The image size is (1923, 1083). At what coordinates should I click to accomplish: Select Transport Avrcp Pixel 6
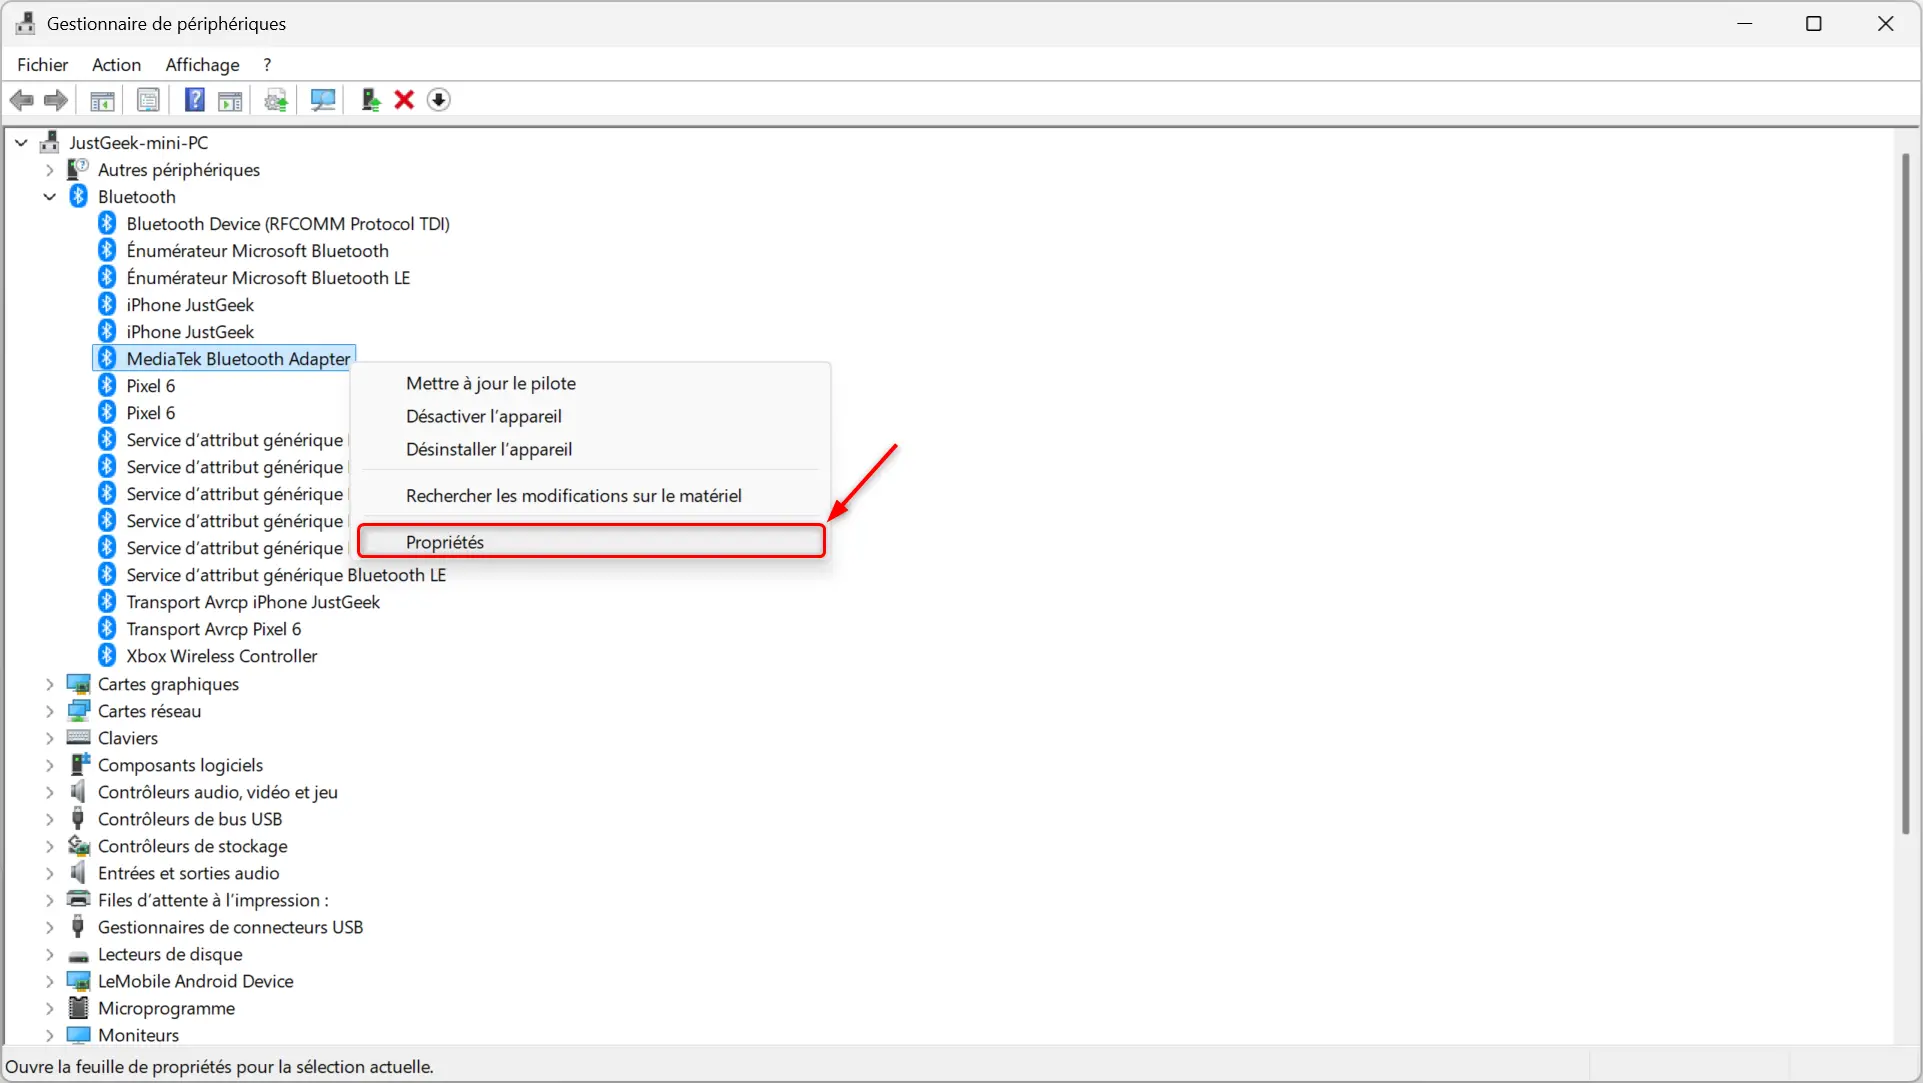click(213, 629)
